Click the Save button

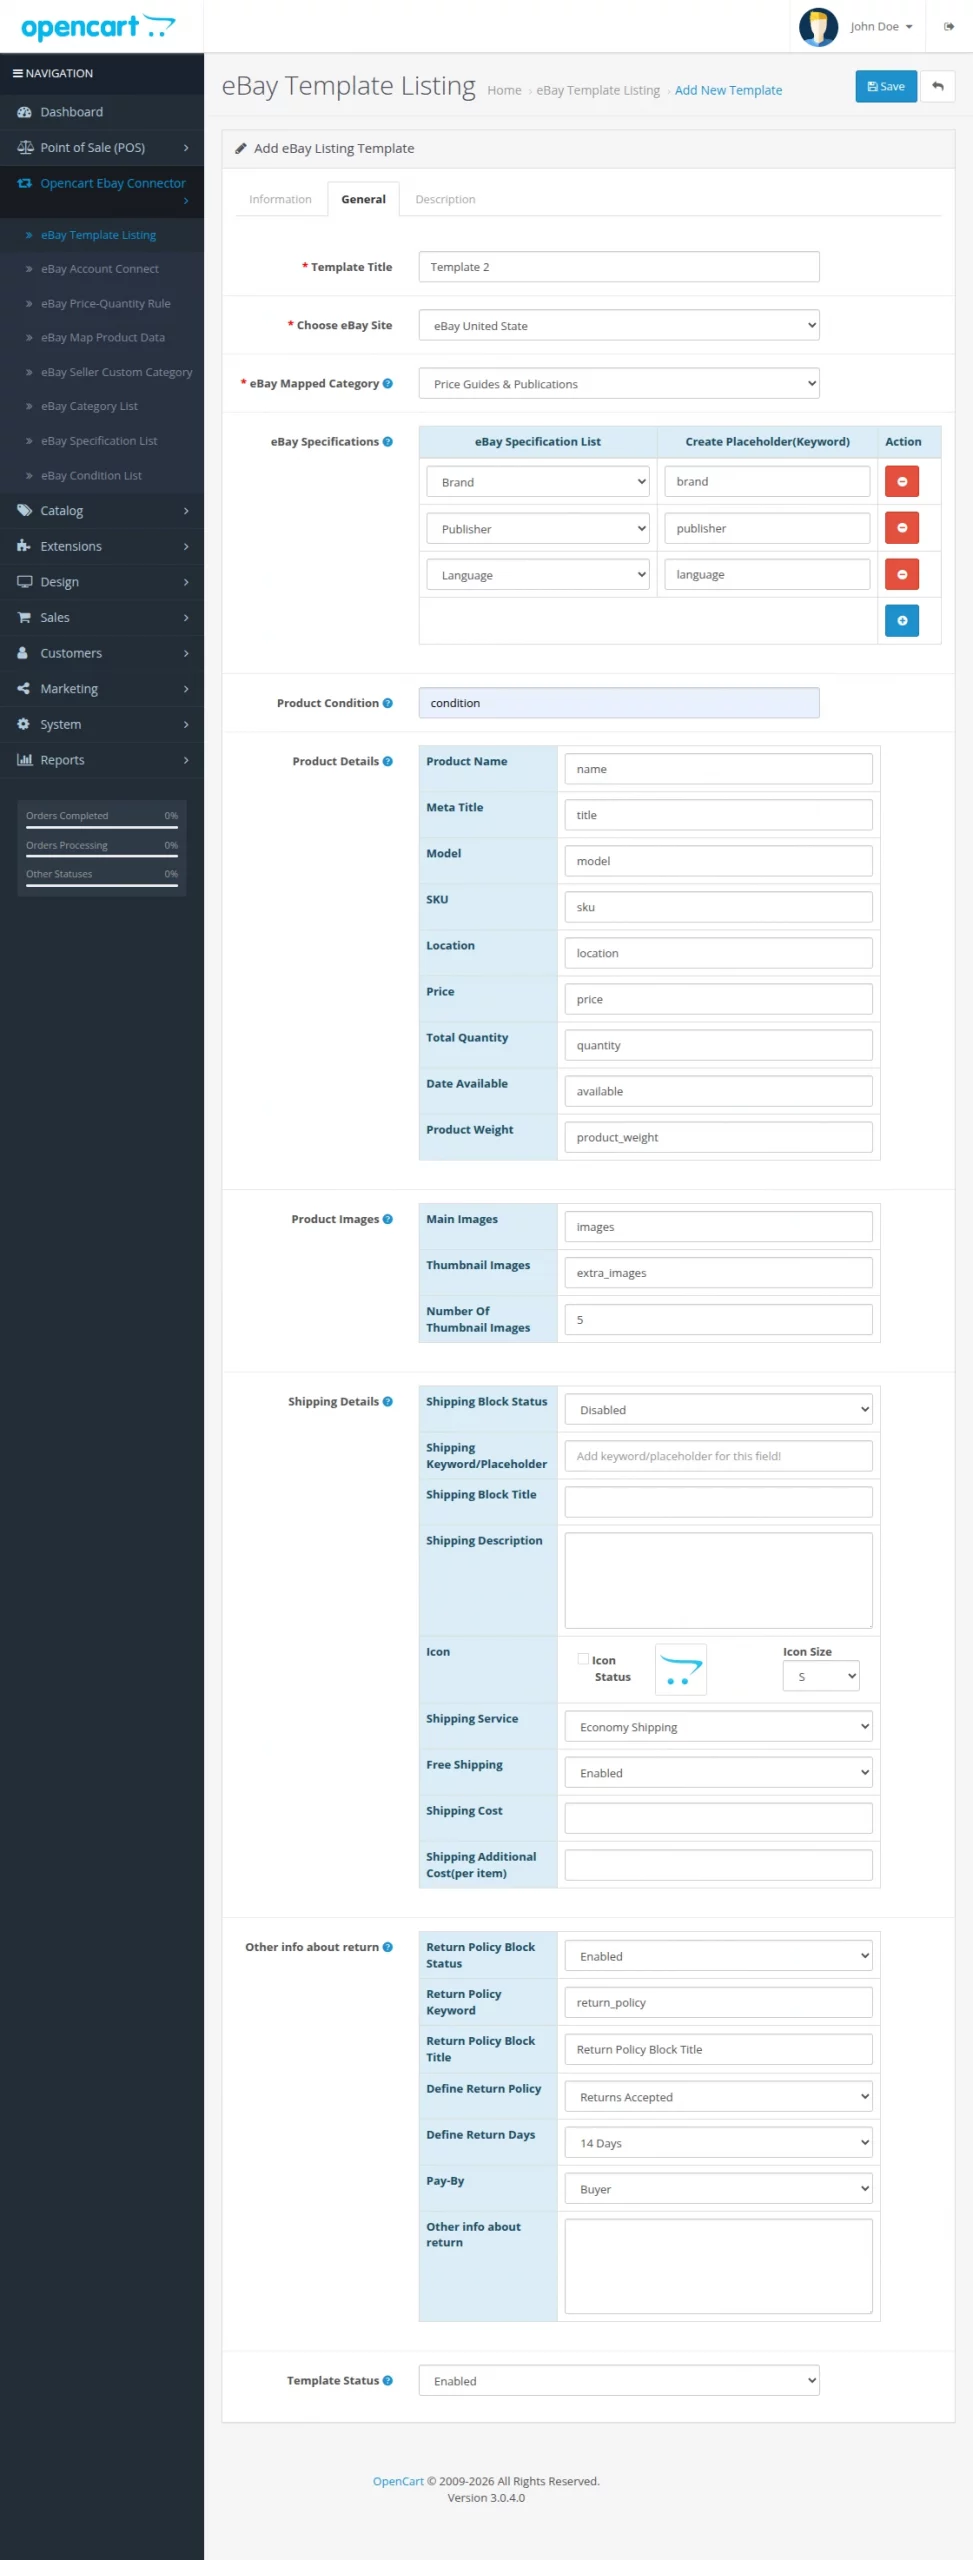(885, 87)
